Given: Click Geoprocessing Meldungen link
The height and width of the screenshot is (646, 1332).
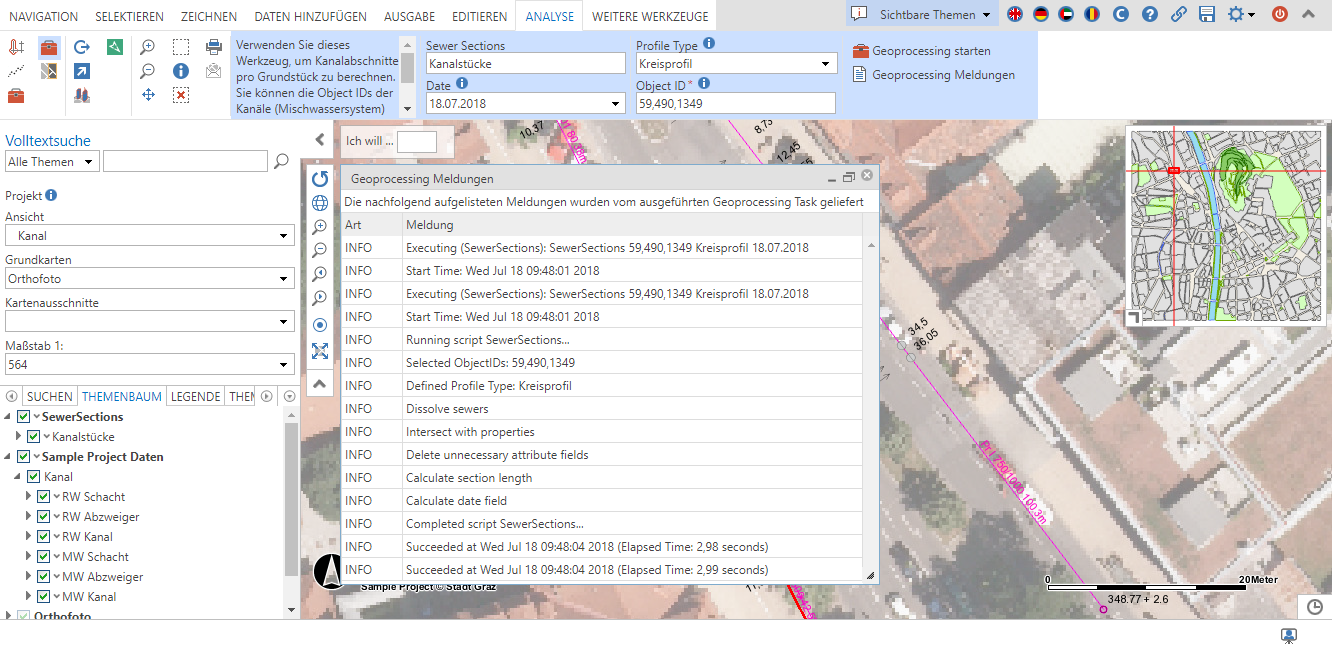Looking at the screenshot, I should tap(942, 75).
